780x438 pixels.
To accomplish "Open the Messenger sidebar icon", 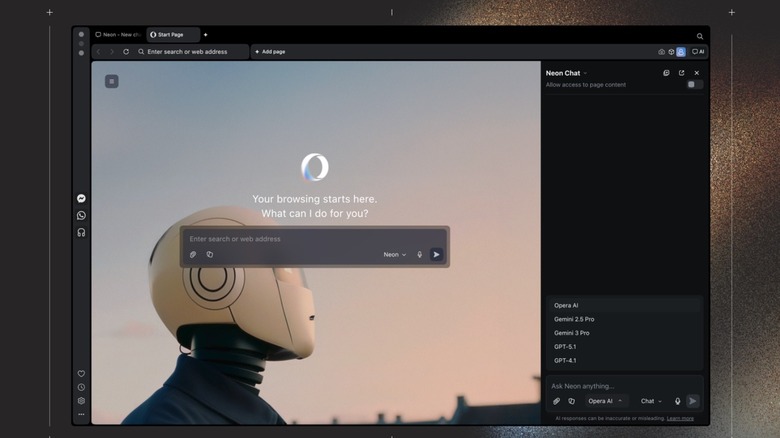I will [81, 199].
